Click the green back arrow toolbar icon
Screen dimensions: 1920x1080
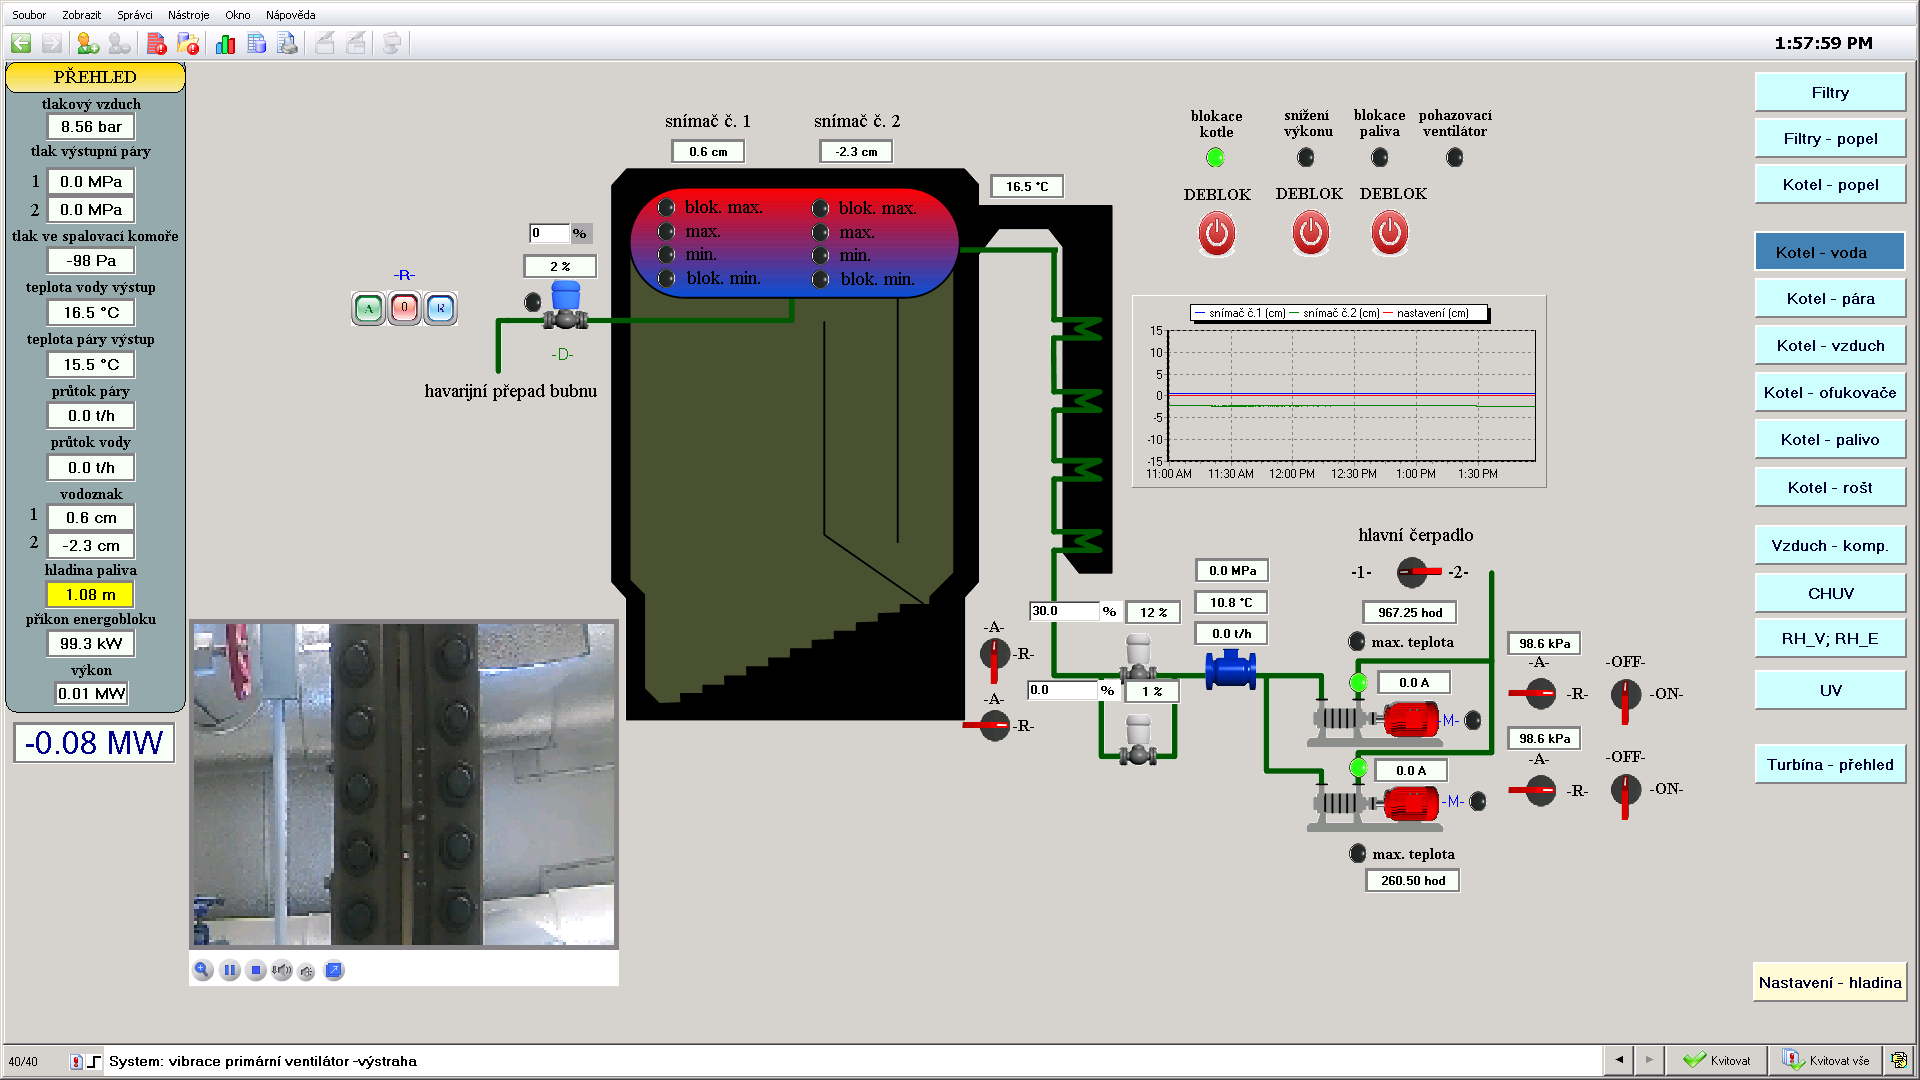tap(21, 43)
